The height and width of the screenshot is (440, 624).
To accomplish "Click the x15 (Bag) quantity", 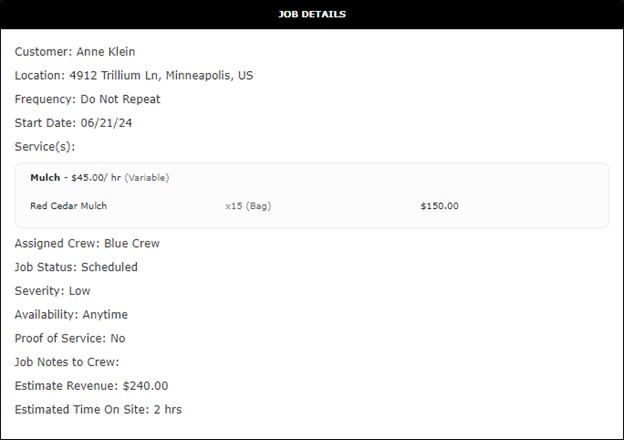I will [248, 206].
